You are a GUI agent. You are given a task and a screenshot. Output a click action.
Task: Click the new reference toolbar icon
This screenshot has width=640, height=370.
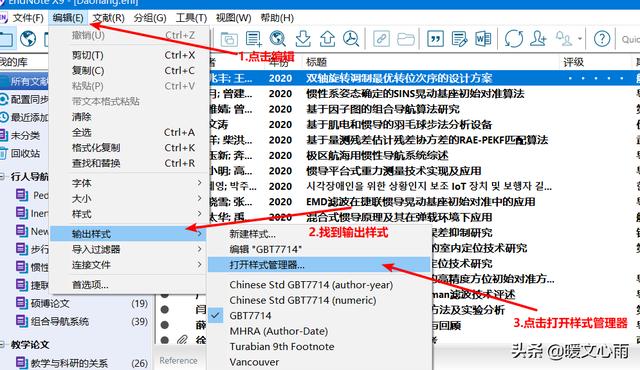(253, 39)
